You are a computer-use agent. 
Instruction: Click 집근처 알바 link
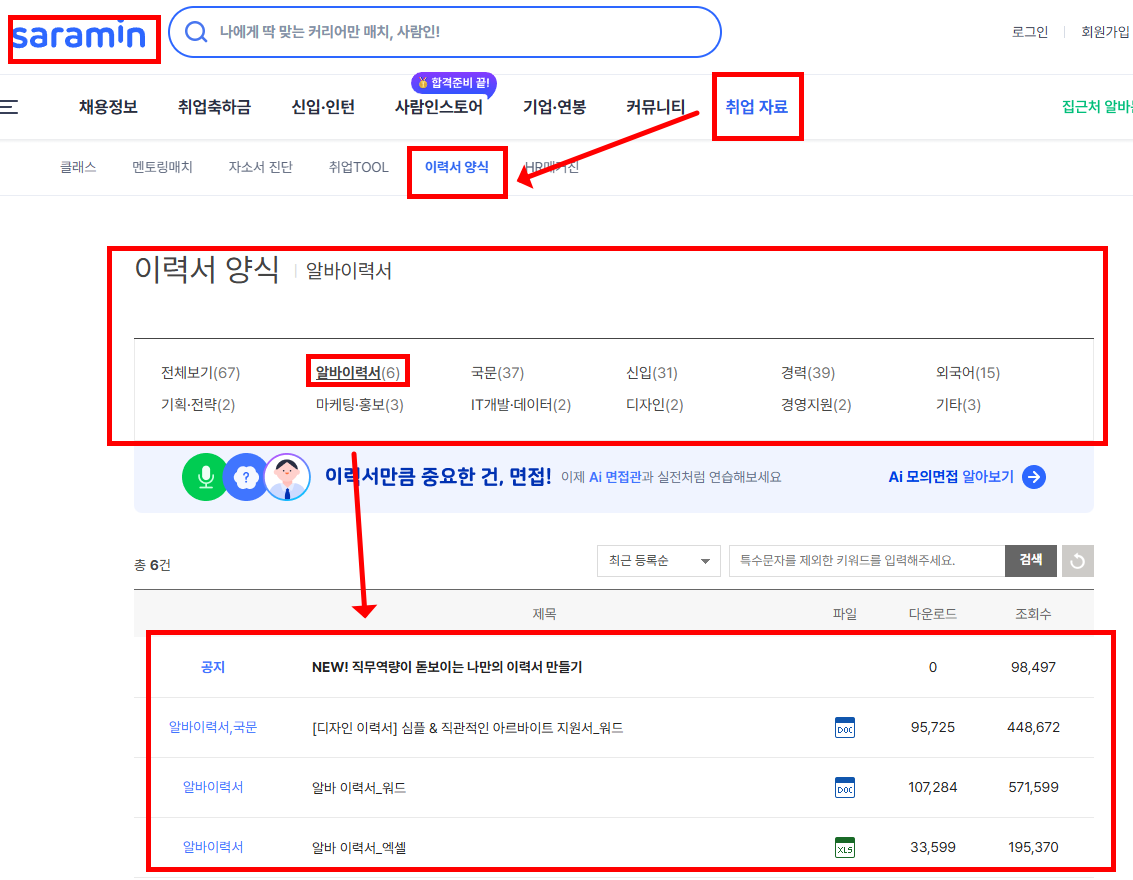coord(1097,107)
